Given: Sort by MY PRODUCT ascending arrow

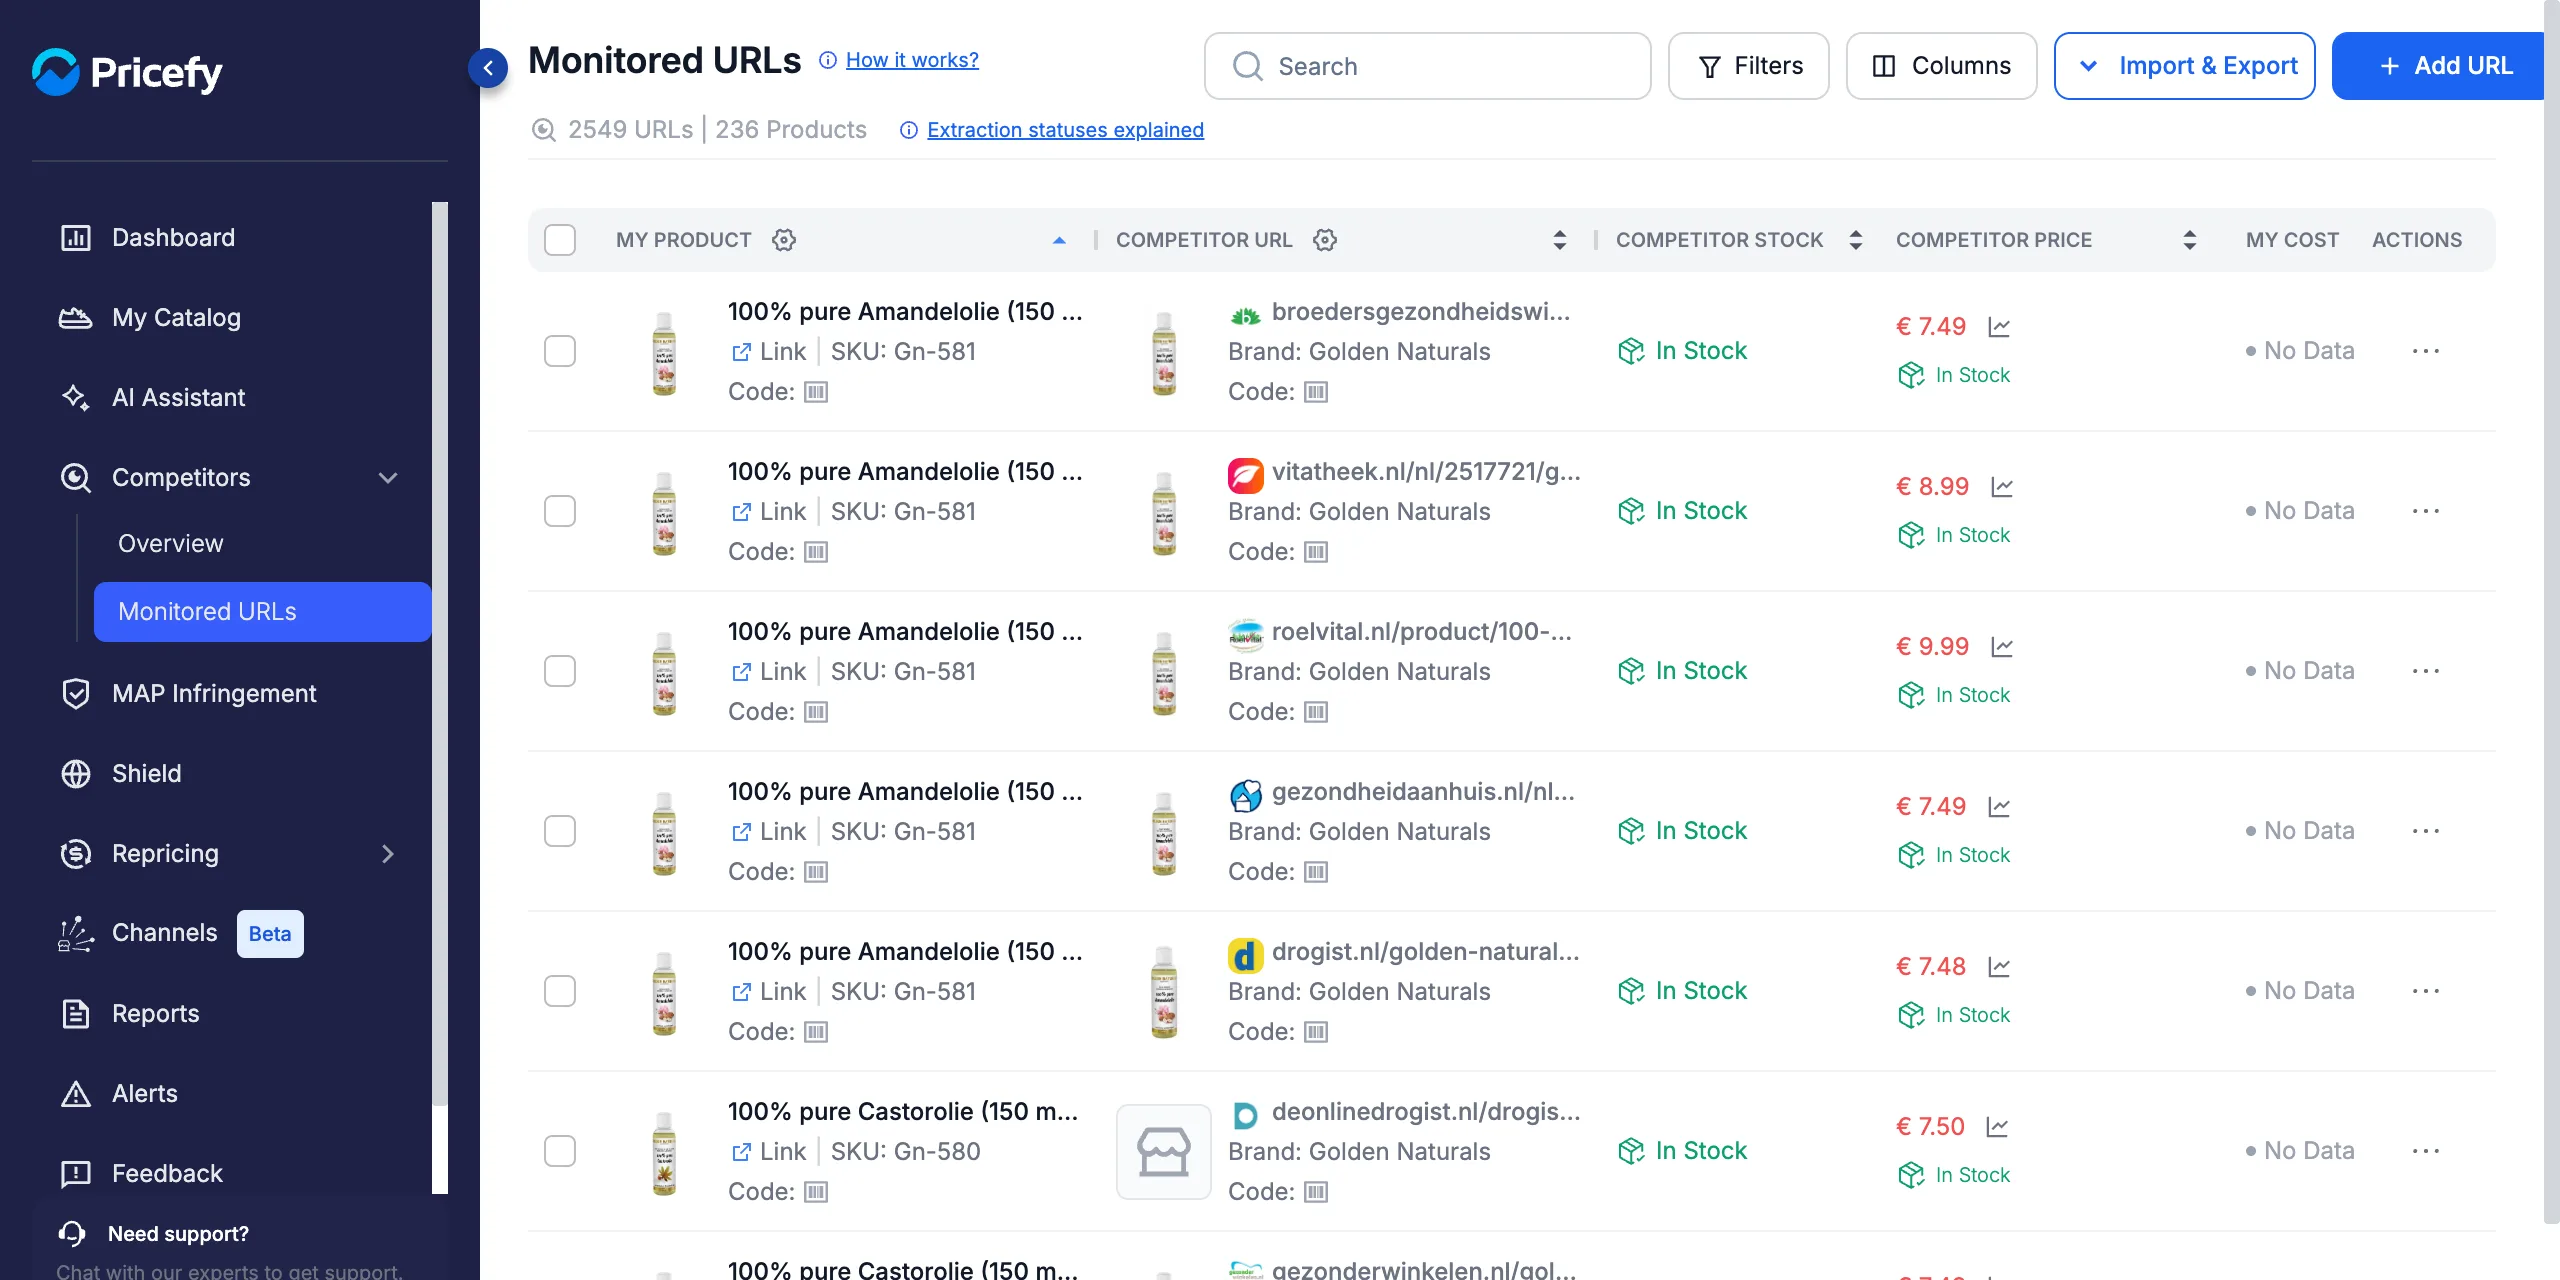Looking at the screenshot, I should point(1059,240).
